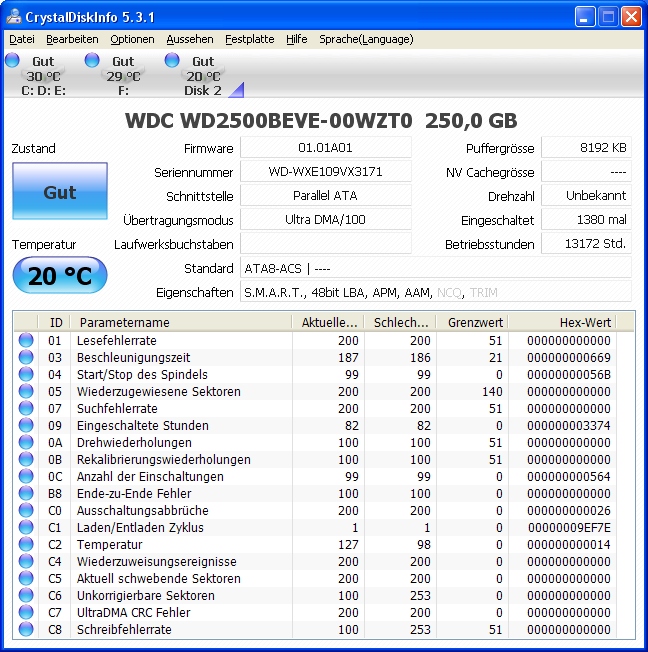
Task: Click the Hex-Wert column header
Action: [562, 322]
